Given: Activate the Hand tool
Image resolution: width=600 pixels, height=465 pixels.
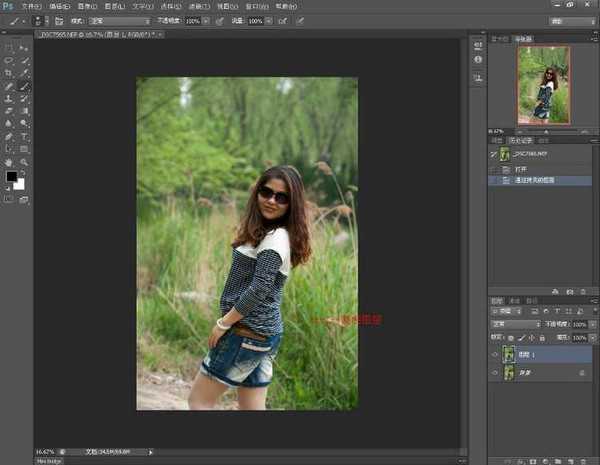Looking at the screenshot, I should (x=10, y=161).
